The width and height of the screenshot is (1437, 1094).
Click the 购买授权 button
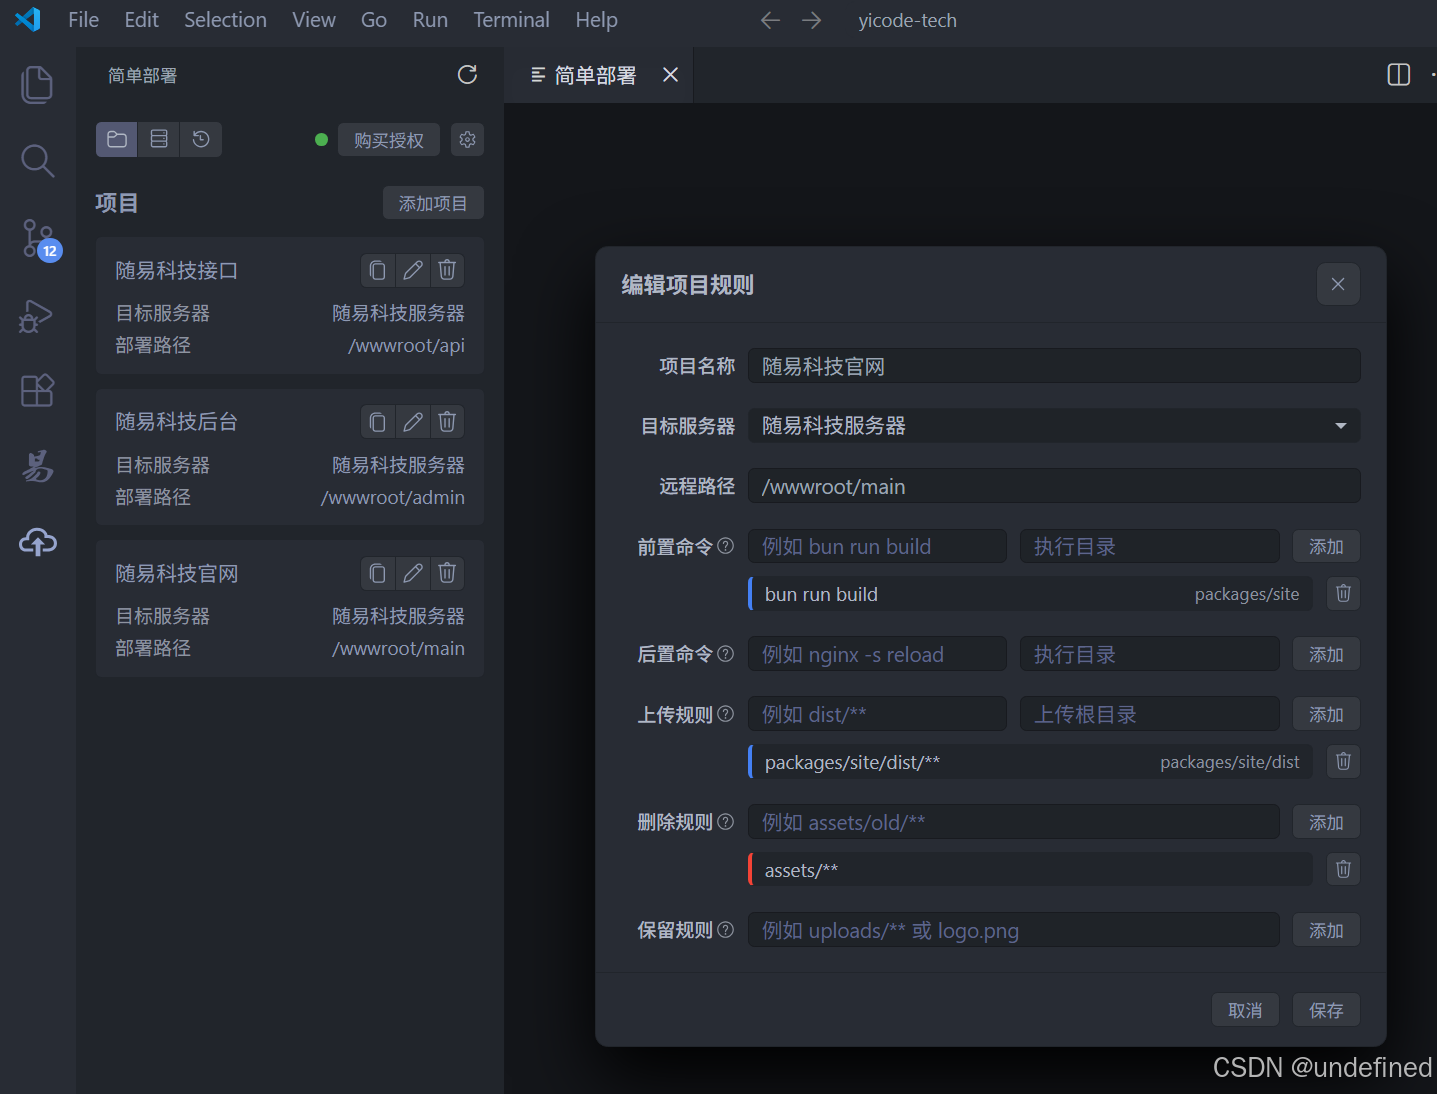pyautogui.click(x=389, y=140)
